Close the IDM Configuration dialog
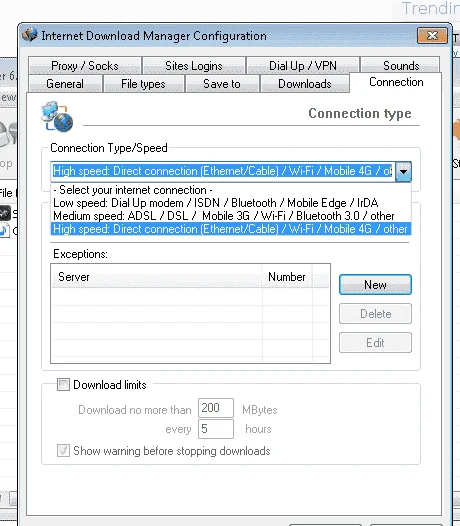The image size is (460, 526). [432, 36]
